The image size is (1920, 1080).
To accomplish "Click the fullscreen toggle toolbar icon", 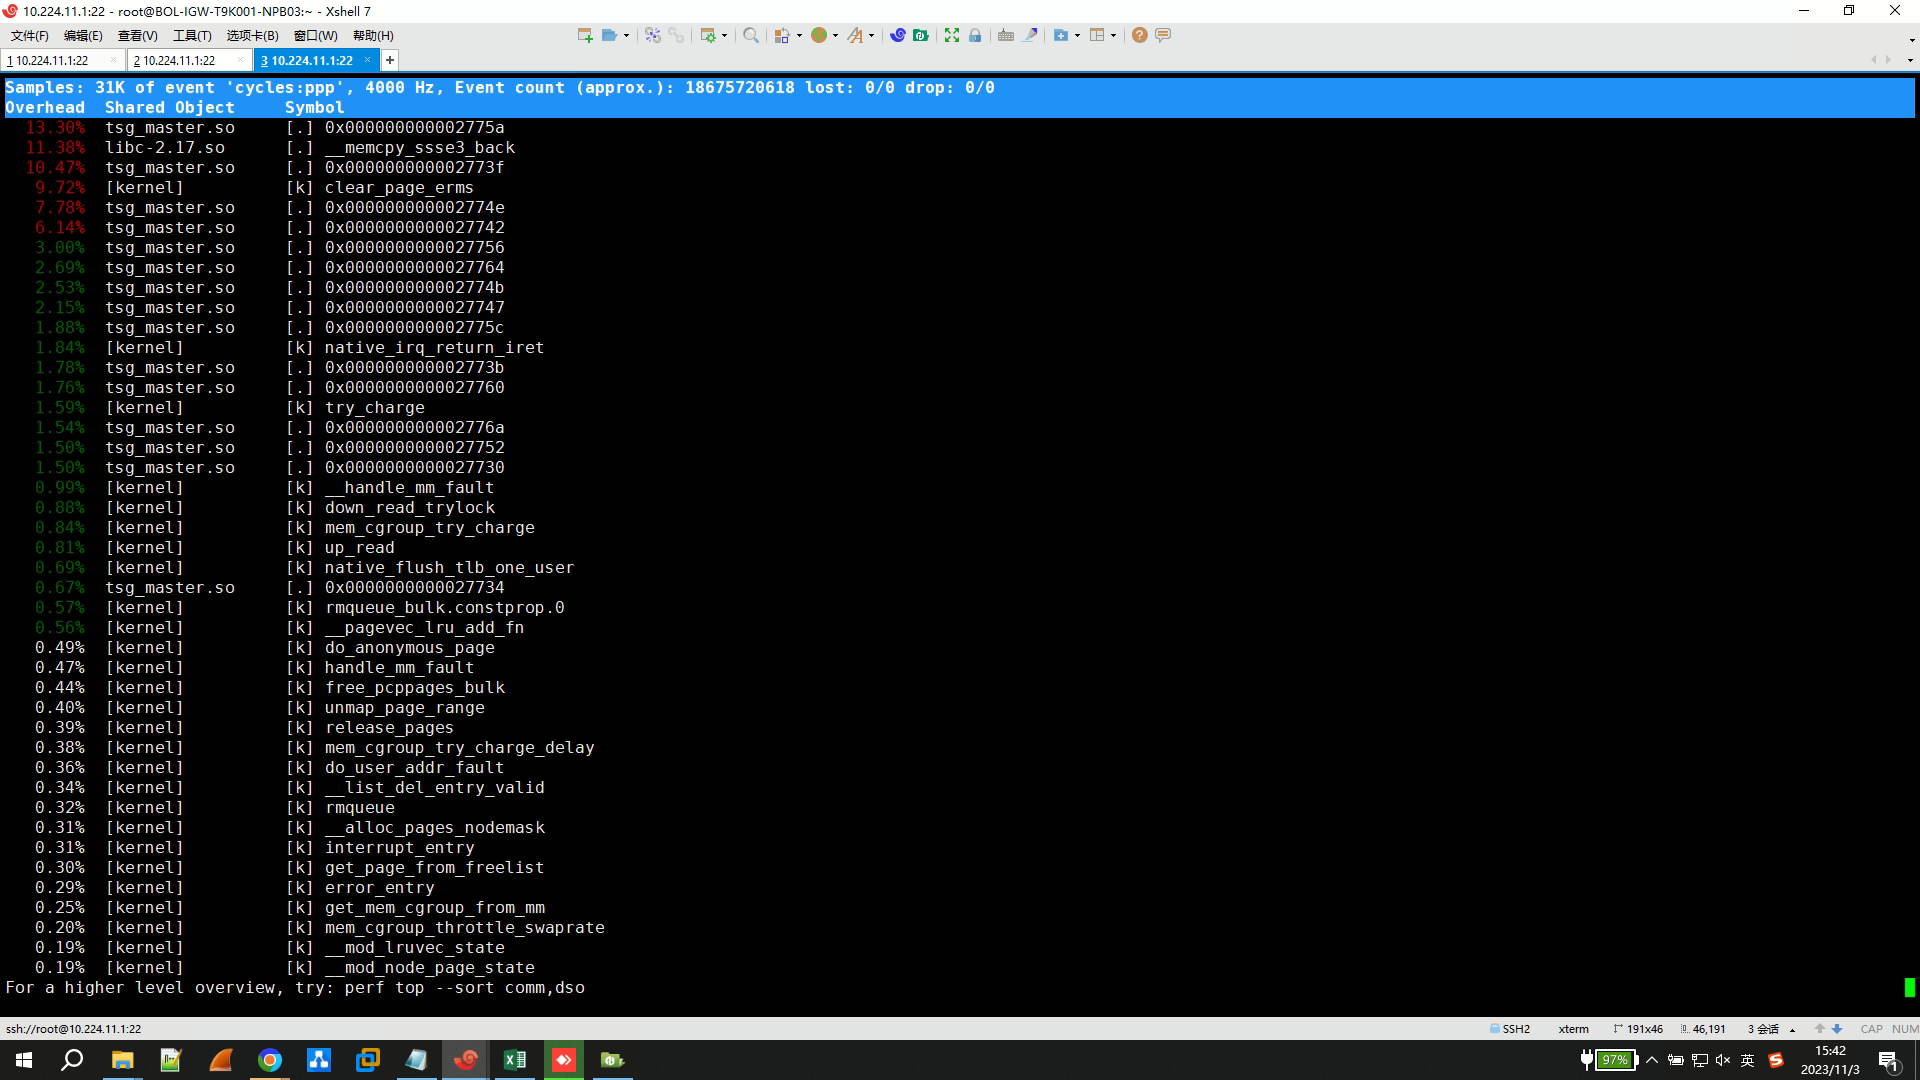I will (951, 35).
